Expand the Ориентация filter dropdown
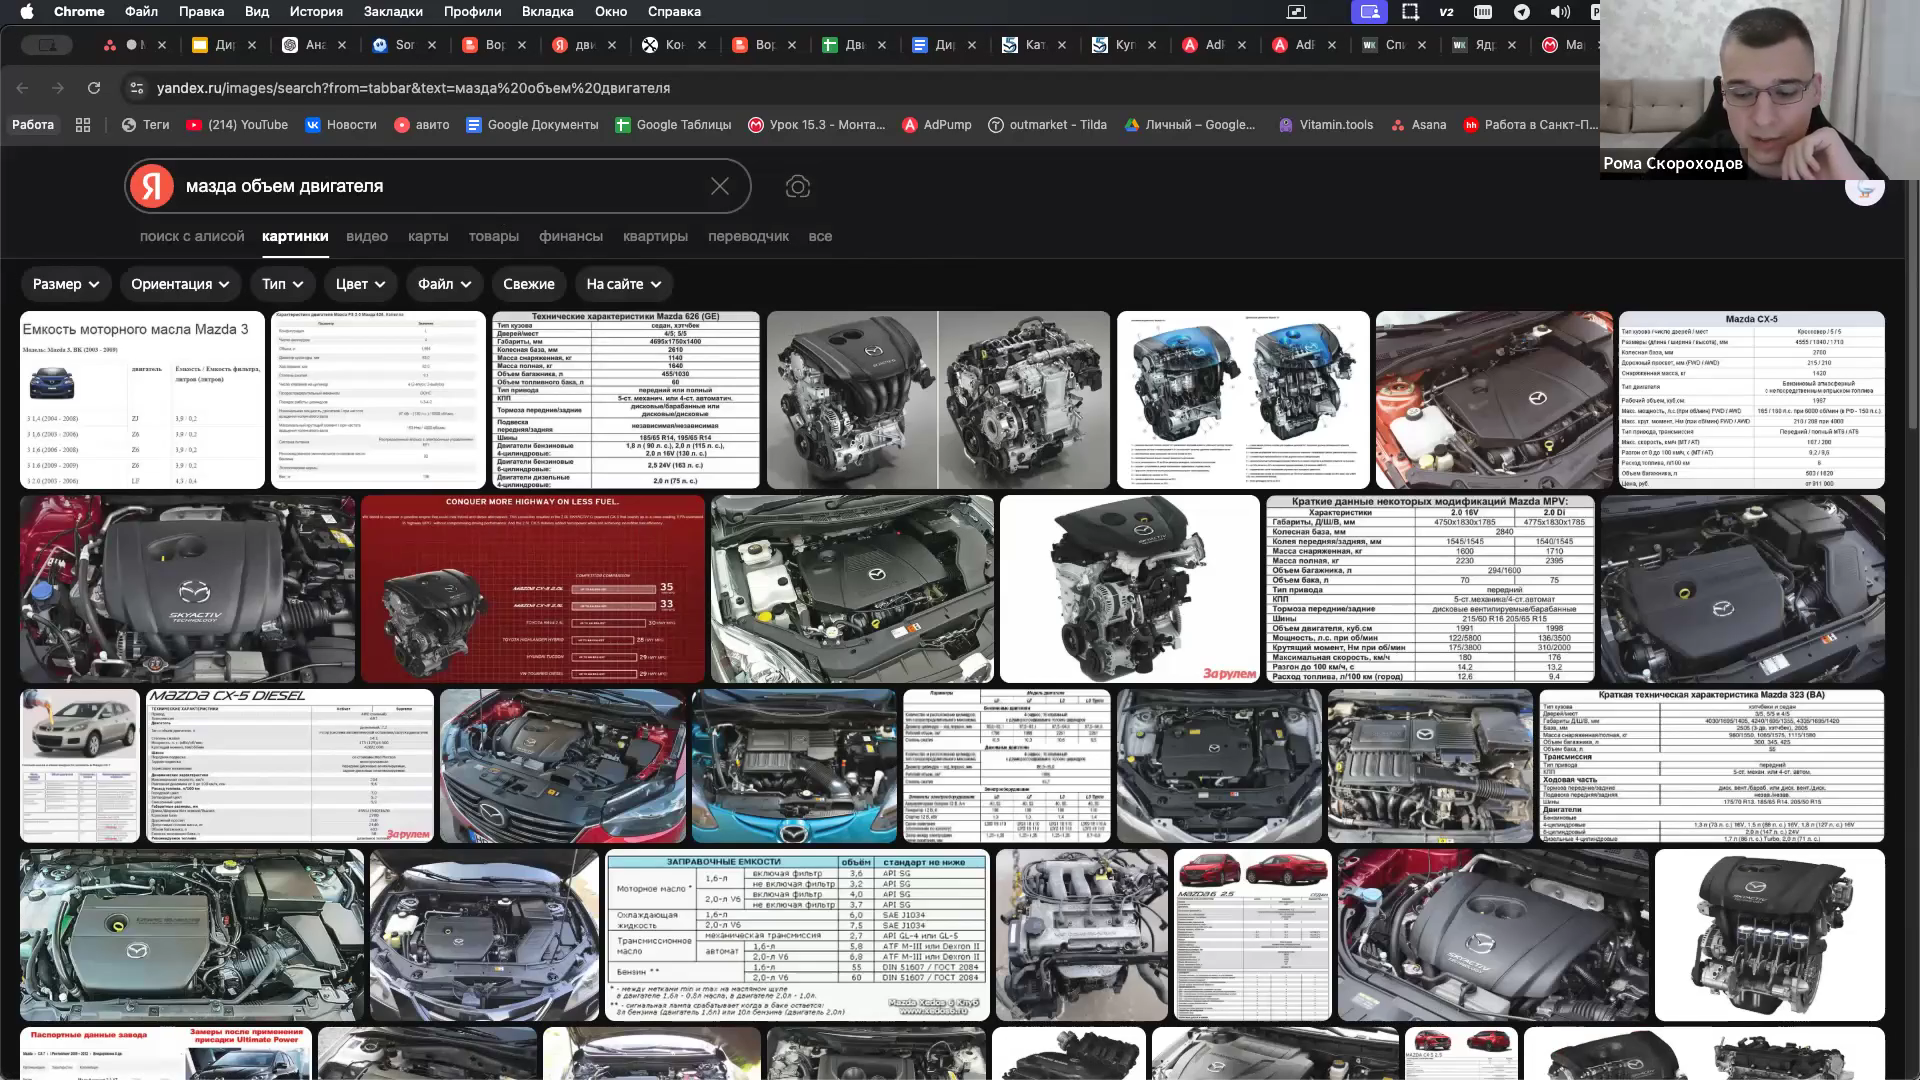This screenshot has width=1920, height=1080. (x=180, y=284)
